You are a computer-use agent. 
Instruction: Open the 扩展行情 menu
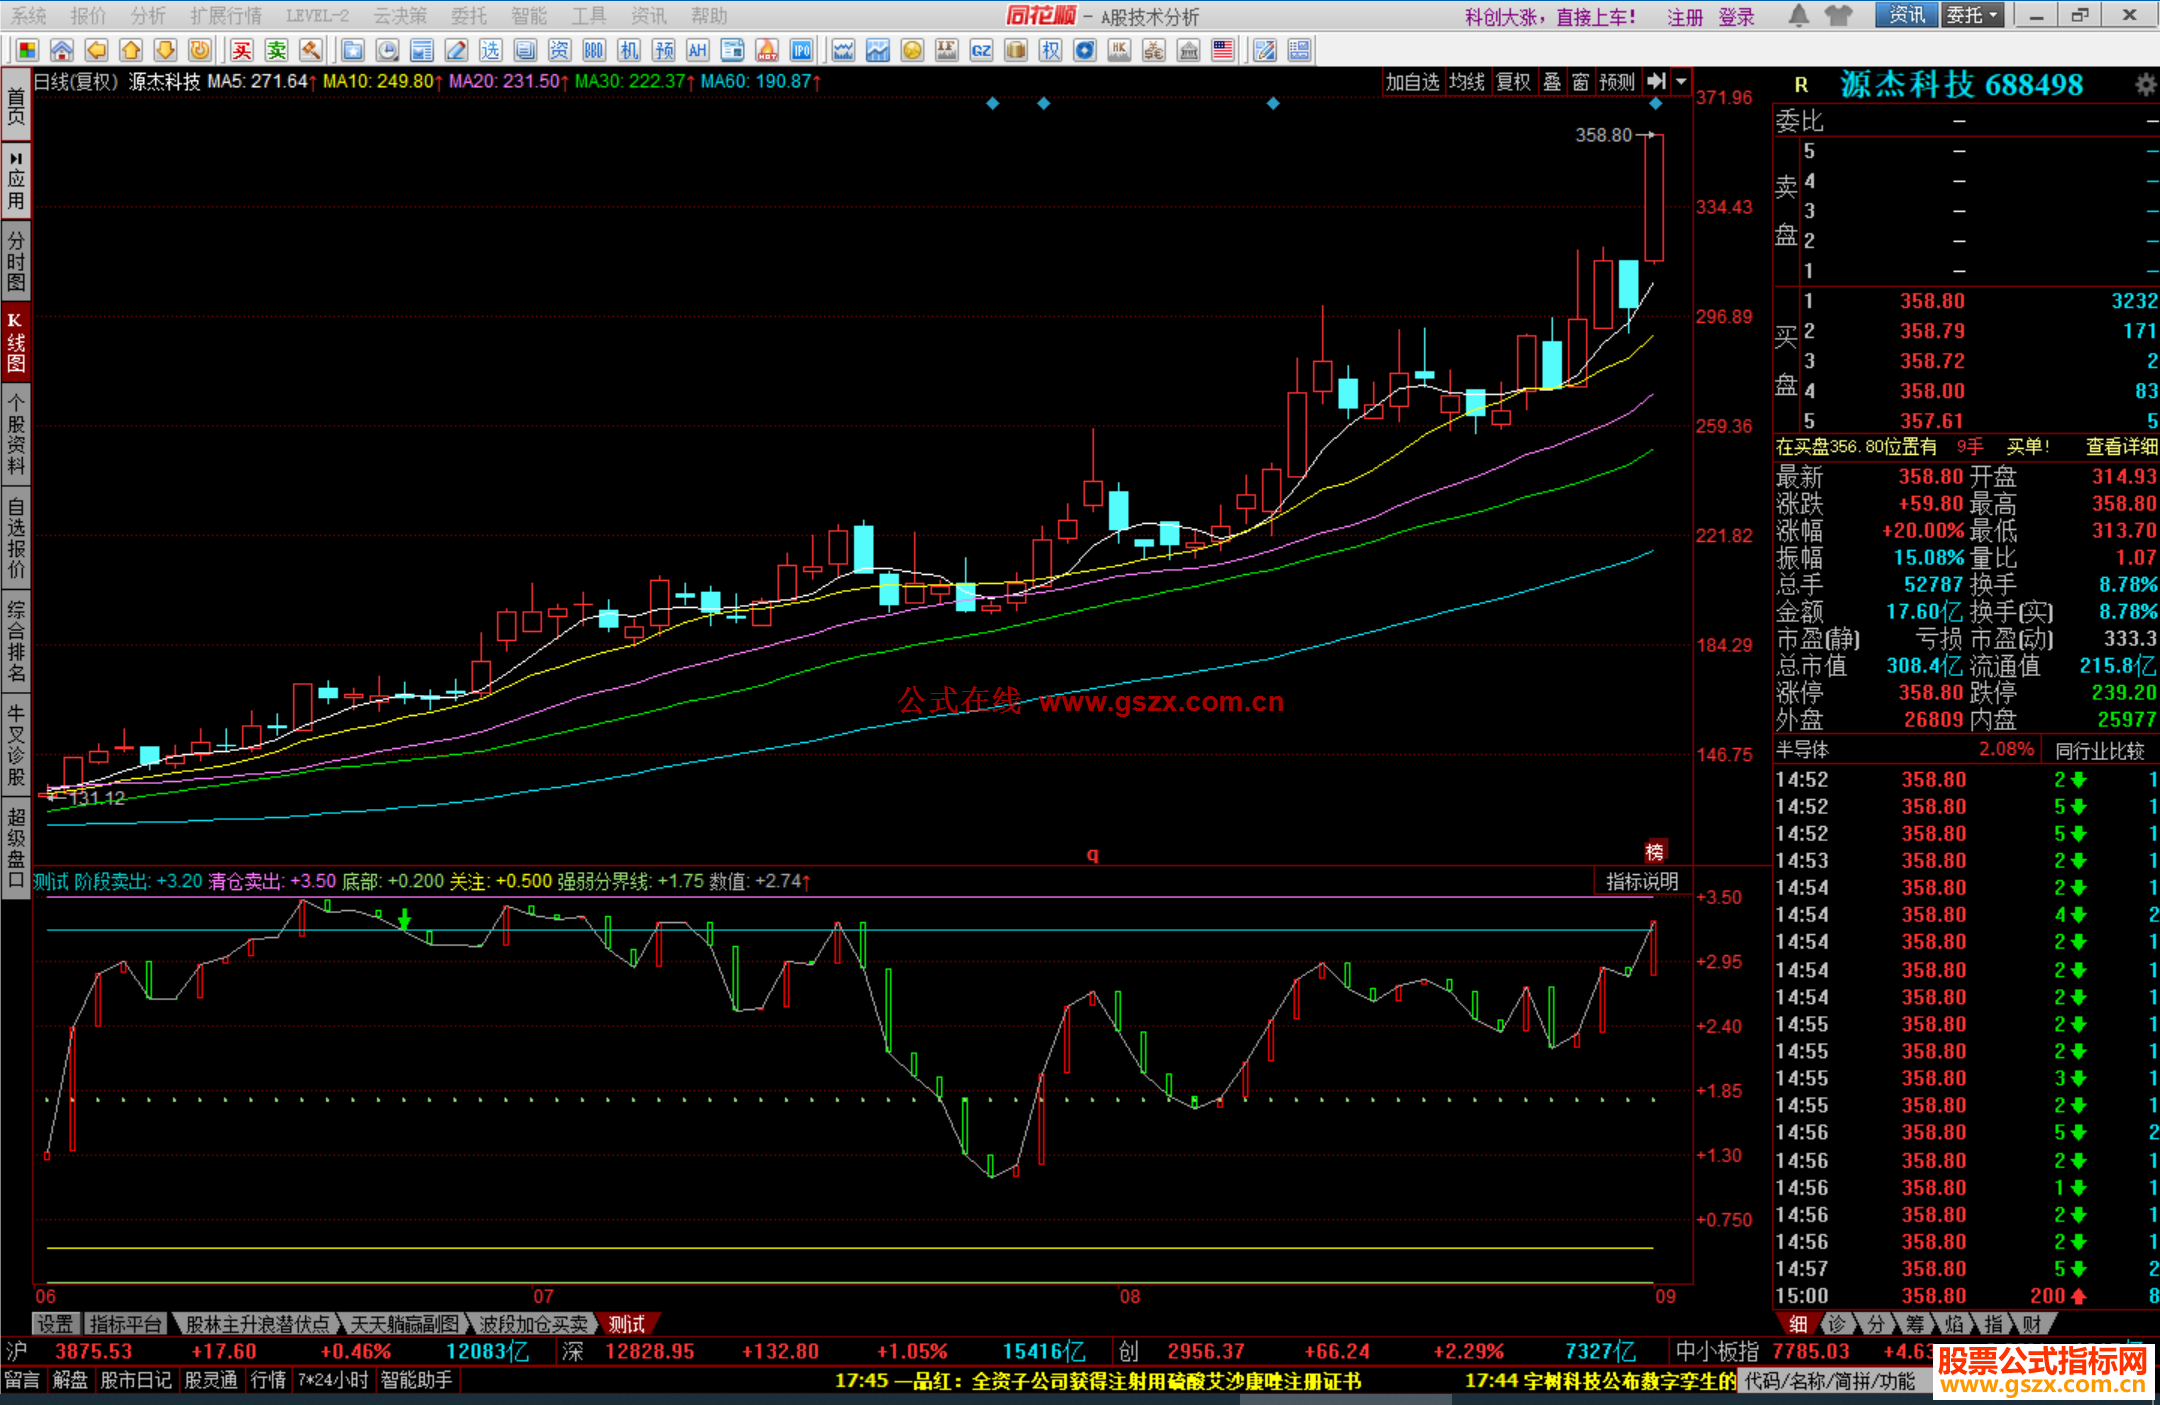point(226,16)
